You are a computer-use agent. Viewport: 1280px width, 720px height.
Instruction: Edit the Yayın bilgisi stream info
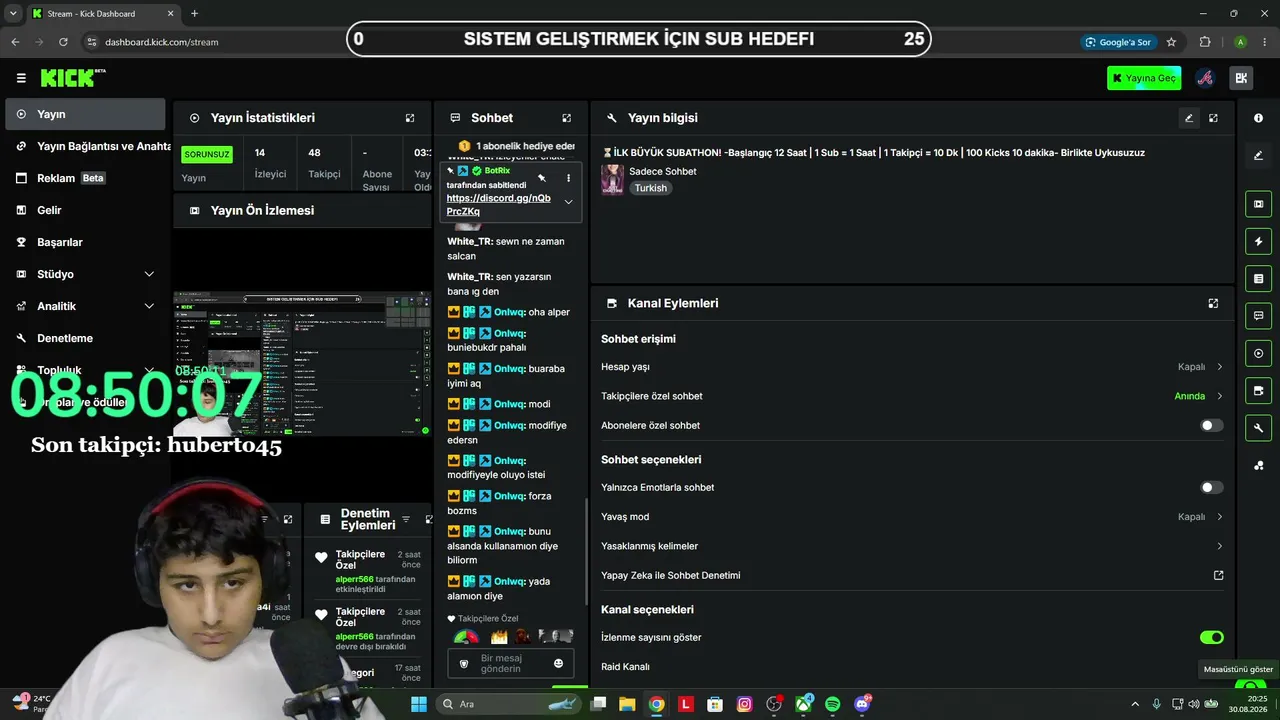point(1189,118)
